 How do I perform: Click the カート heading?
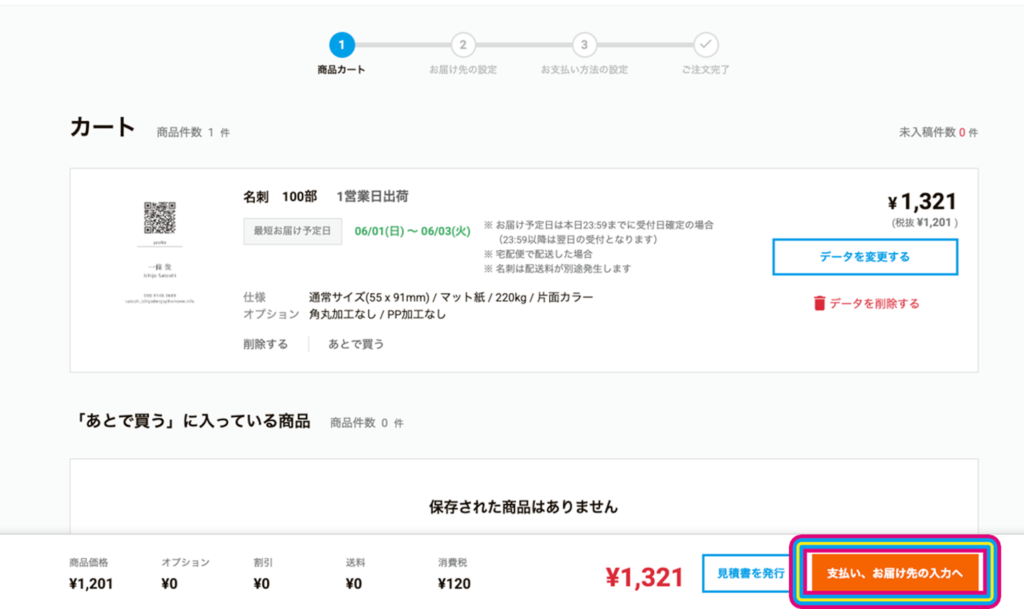pos(103,127)
